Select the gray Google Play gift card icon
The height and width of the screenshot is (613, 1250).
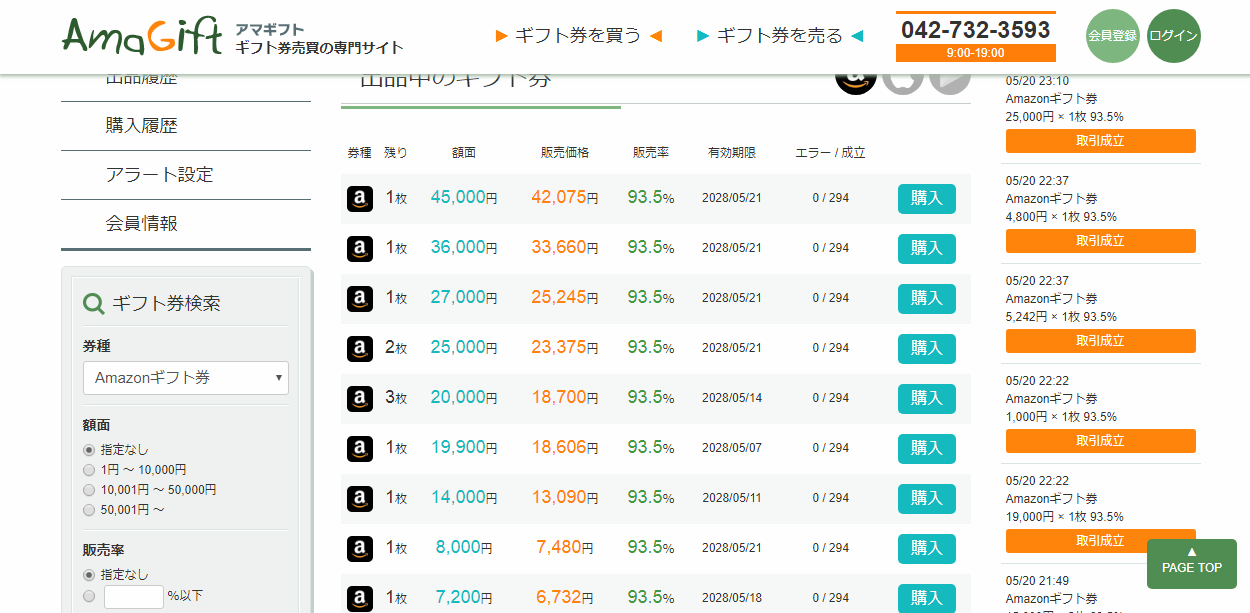coord(949,79)
